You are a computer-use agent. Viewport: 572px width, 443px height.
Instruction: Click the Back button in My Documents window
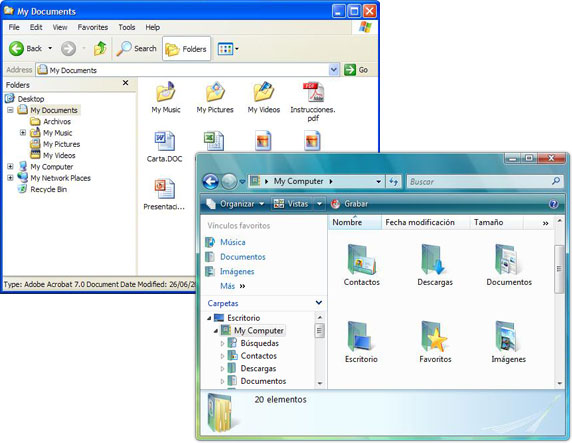[25, 49]
